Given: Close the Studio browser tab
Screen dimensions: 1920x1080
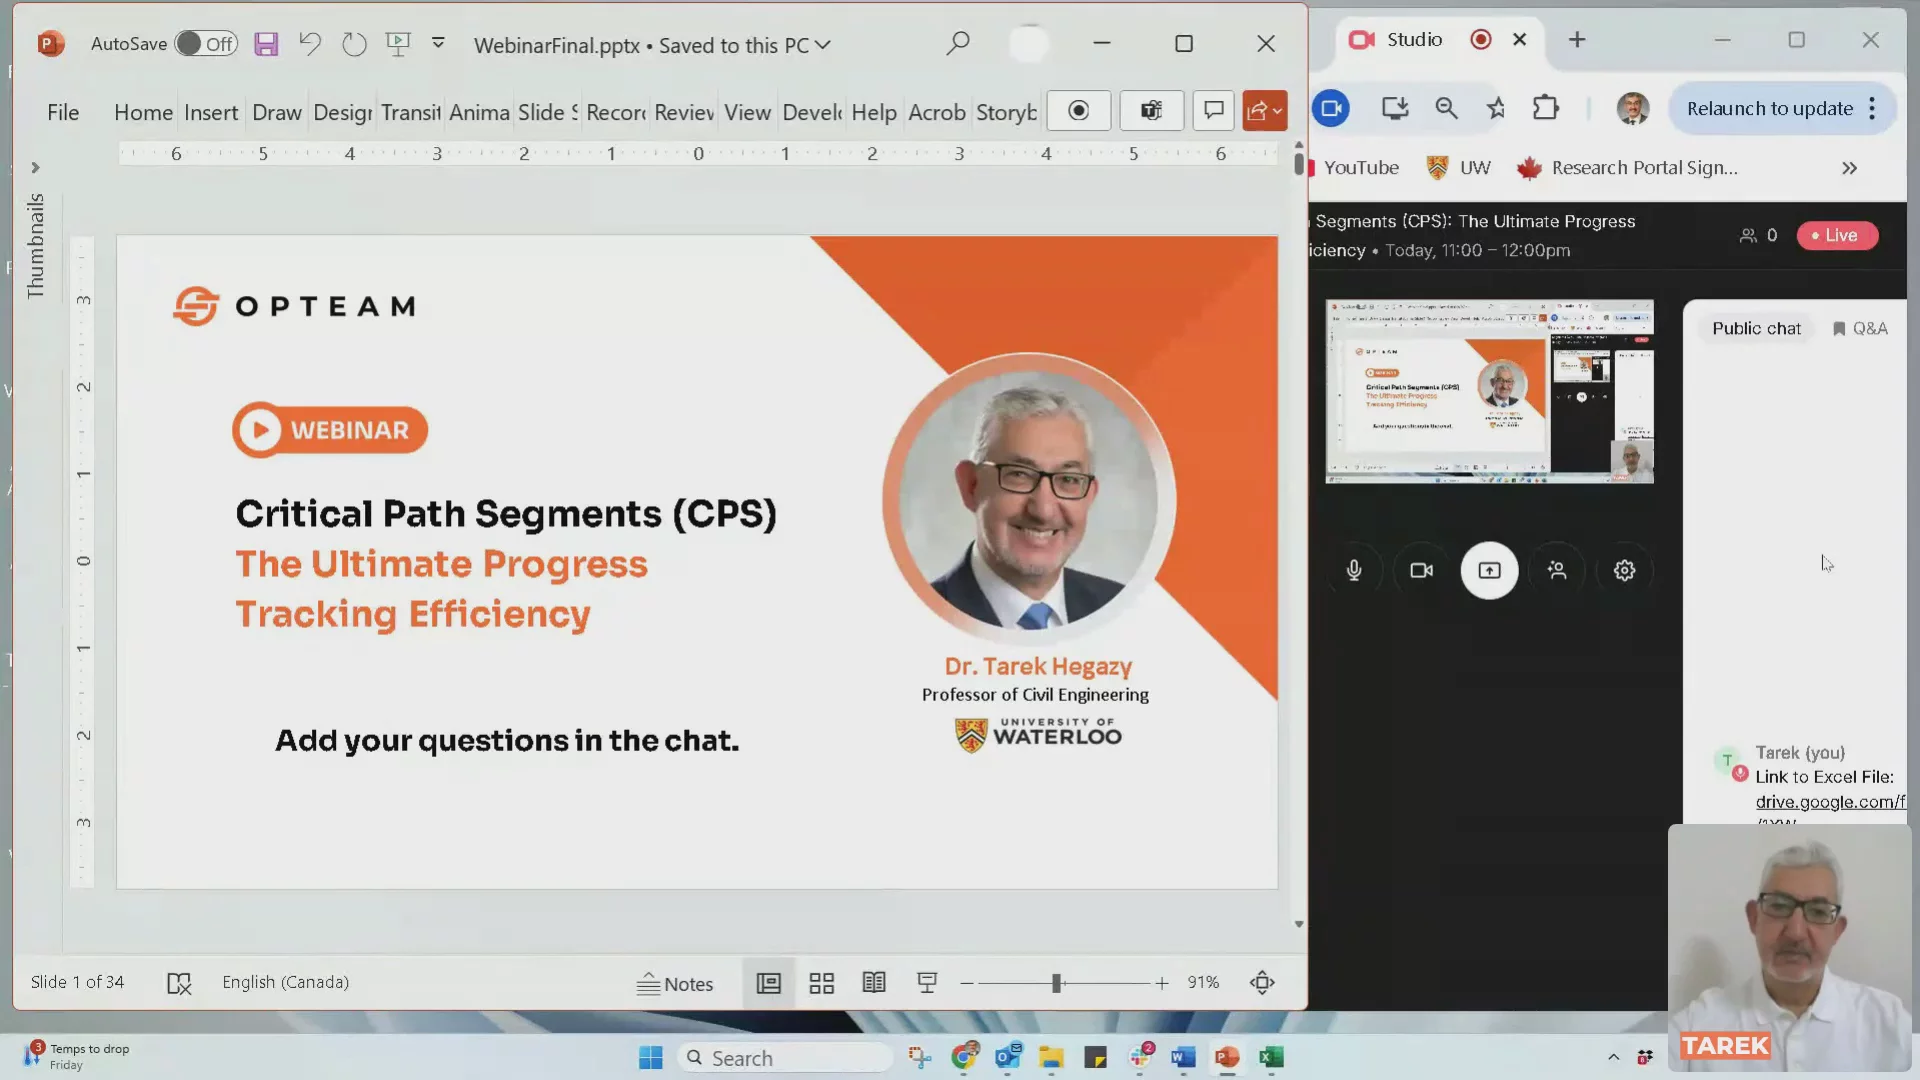Looking at the screenshot, I should (1520, 39).
